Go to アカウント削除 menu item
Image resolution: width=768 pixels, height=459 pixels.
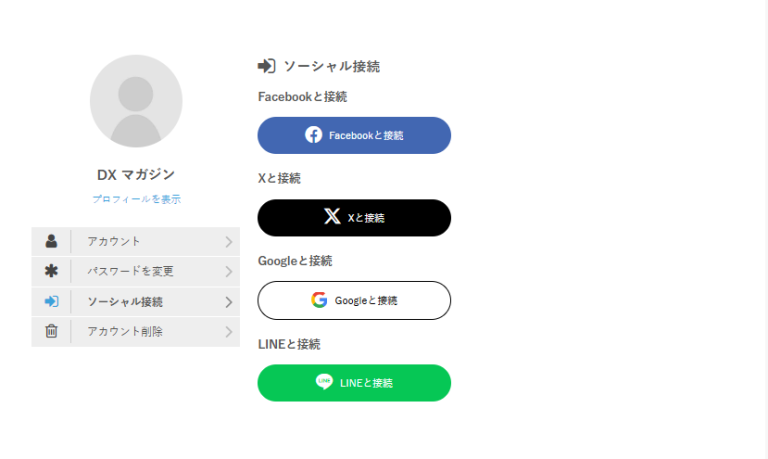click(125, 331)
